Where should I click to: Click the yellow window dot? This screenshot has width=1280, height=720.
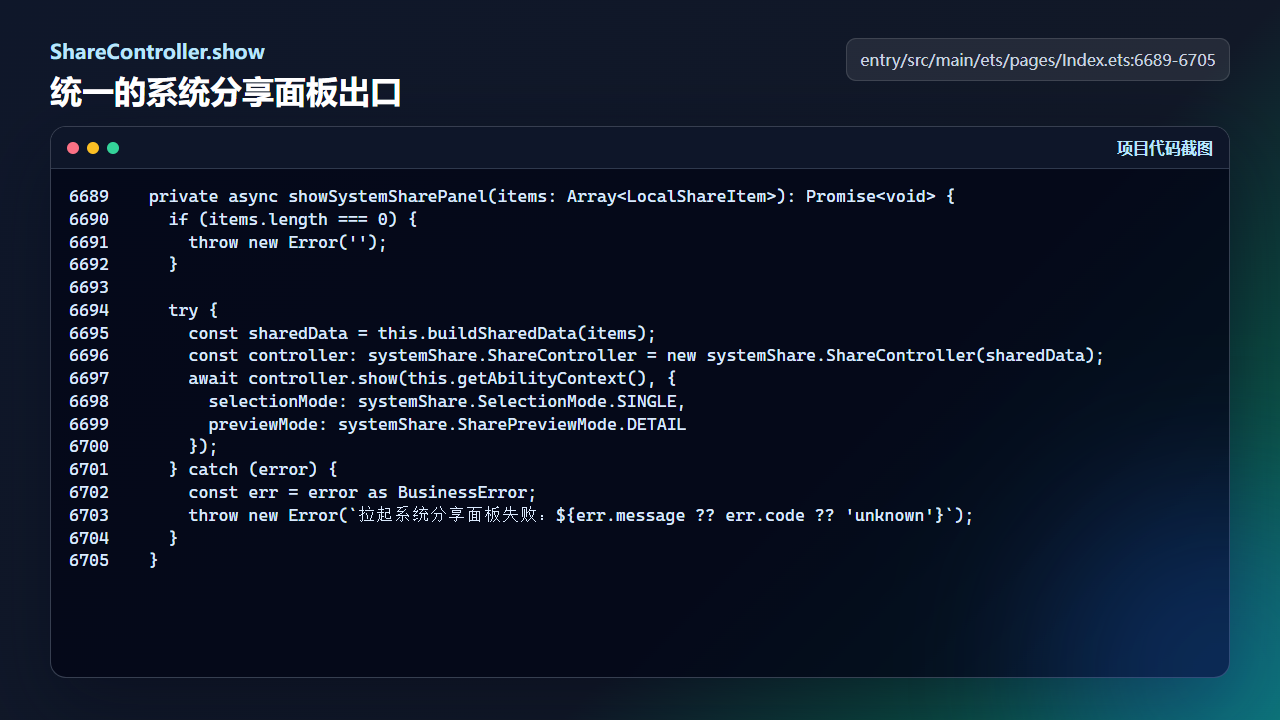(93, 148)
